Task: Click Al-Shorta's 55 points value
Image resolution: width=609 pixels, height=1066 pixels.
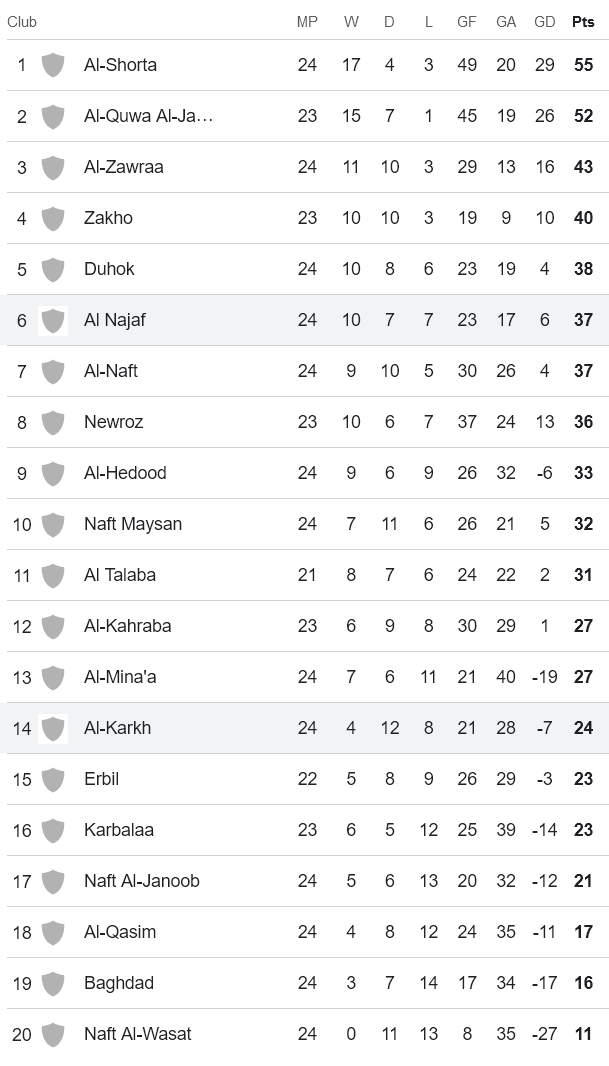Action: click(583, 65)
